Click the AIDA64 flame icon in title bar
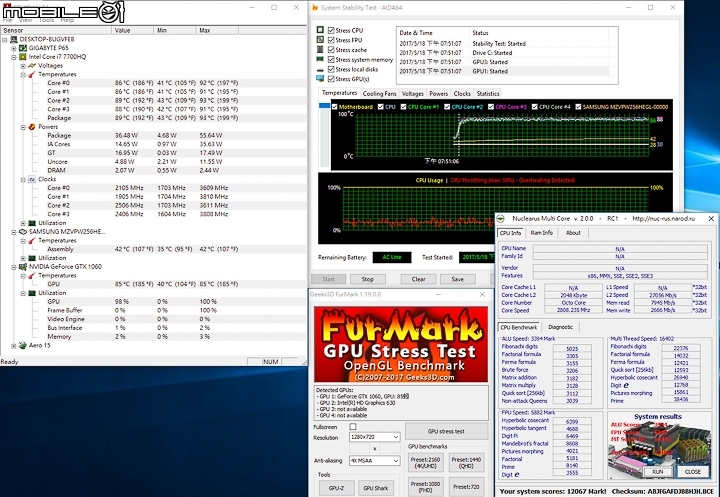This screenshot has height=497, width=720. (315, 7)
